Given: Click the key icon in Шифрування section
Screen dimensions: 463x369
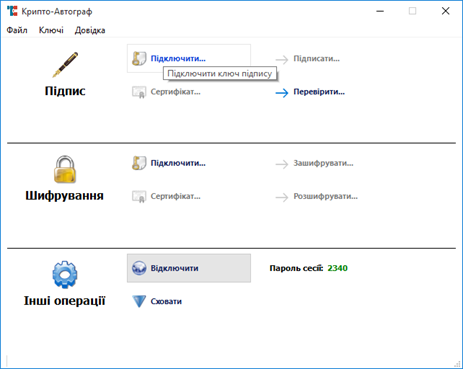Looking at the screenshot, I should coord(139,163).
